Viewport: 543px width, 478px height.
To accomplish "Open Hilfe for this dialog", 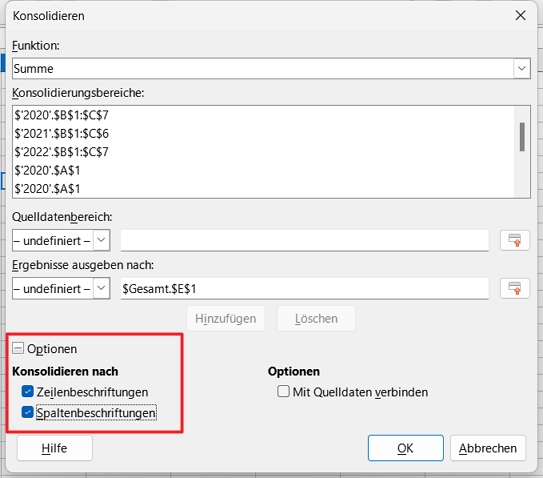I will 55,448.
